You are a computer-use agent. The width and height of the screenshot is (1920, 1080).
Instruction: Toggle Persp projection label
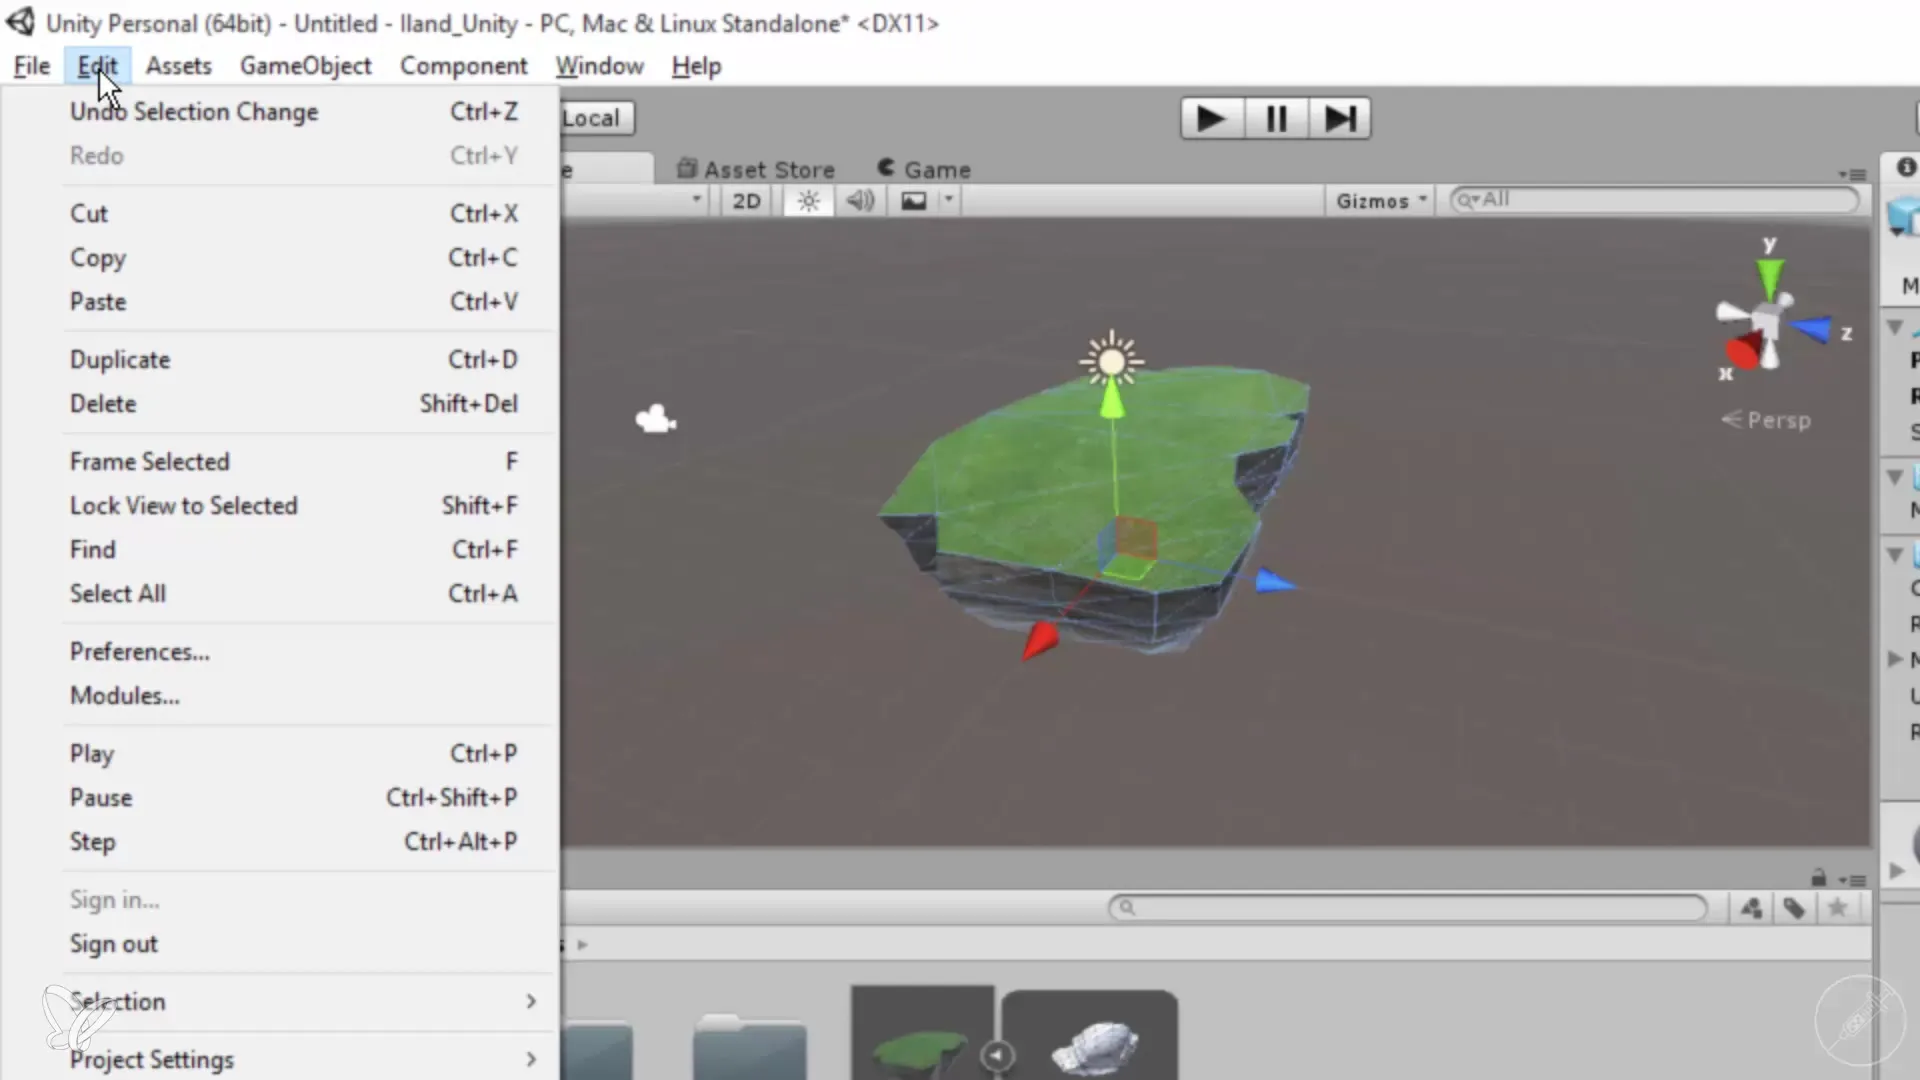pyautogui.click(x=1767, y=420)
